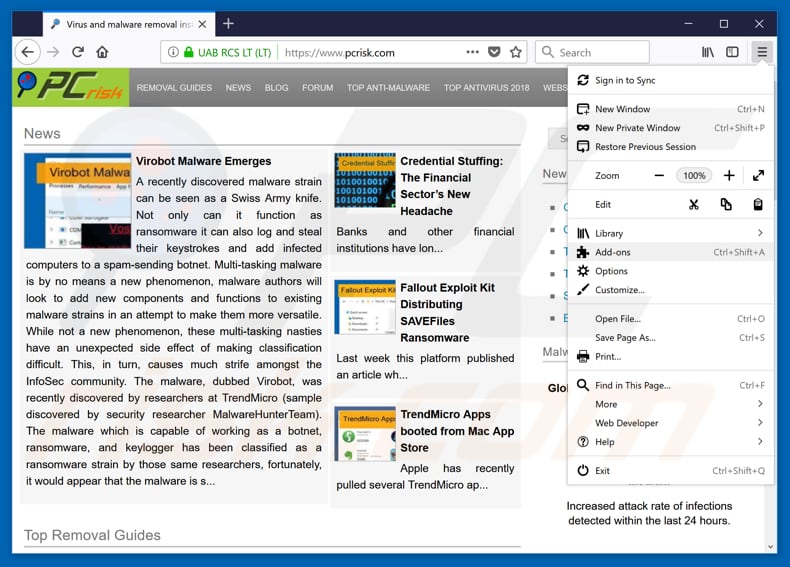Viewport: 790px width, 567px height.
Task: Zoom in with the plus button
Action: click(x=729, y=175)
